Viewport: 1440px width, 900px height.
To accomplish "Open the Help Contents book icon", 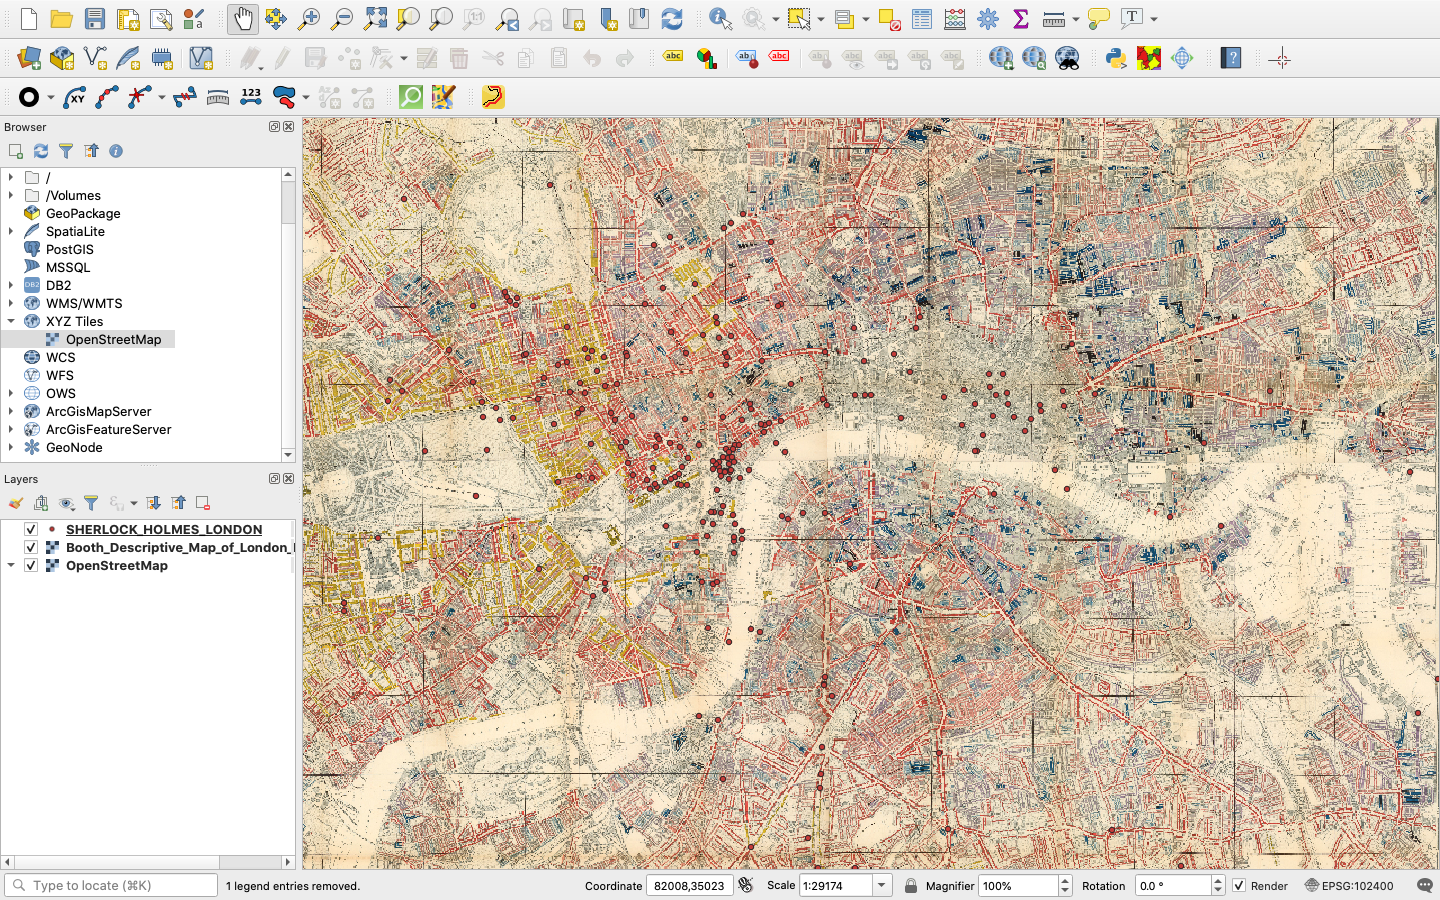I will pyautogui.click(x=1231, y=59).
